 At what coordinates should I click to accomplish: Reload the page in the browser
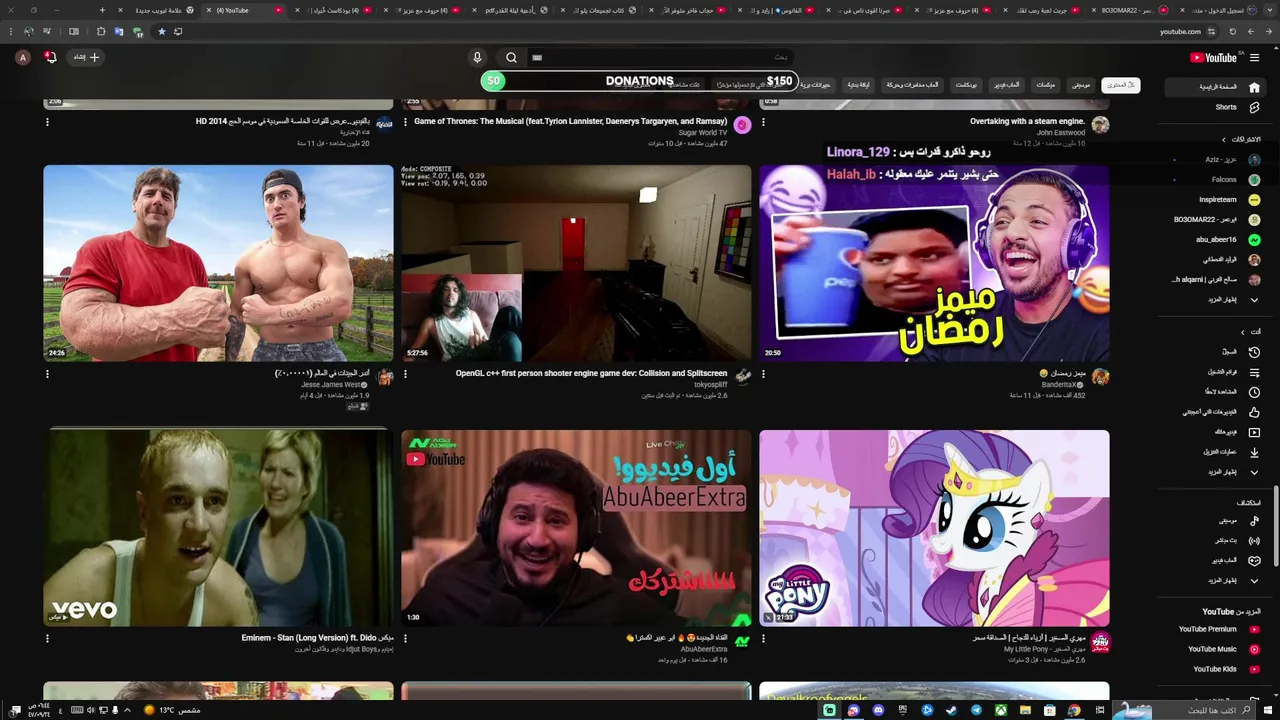coord(1232,31)
